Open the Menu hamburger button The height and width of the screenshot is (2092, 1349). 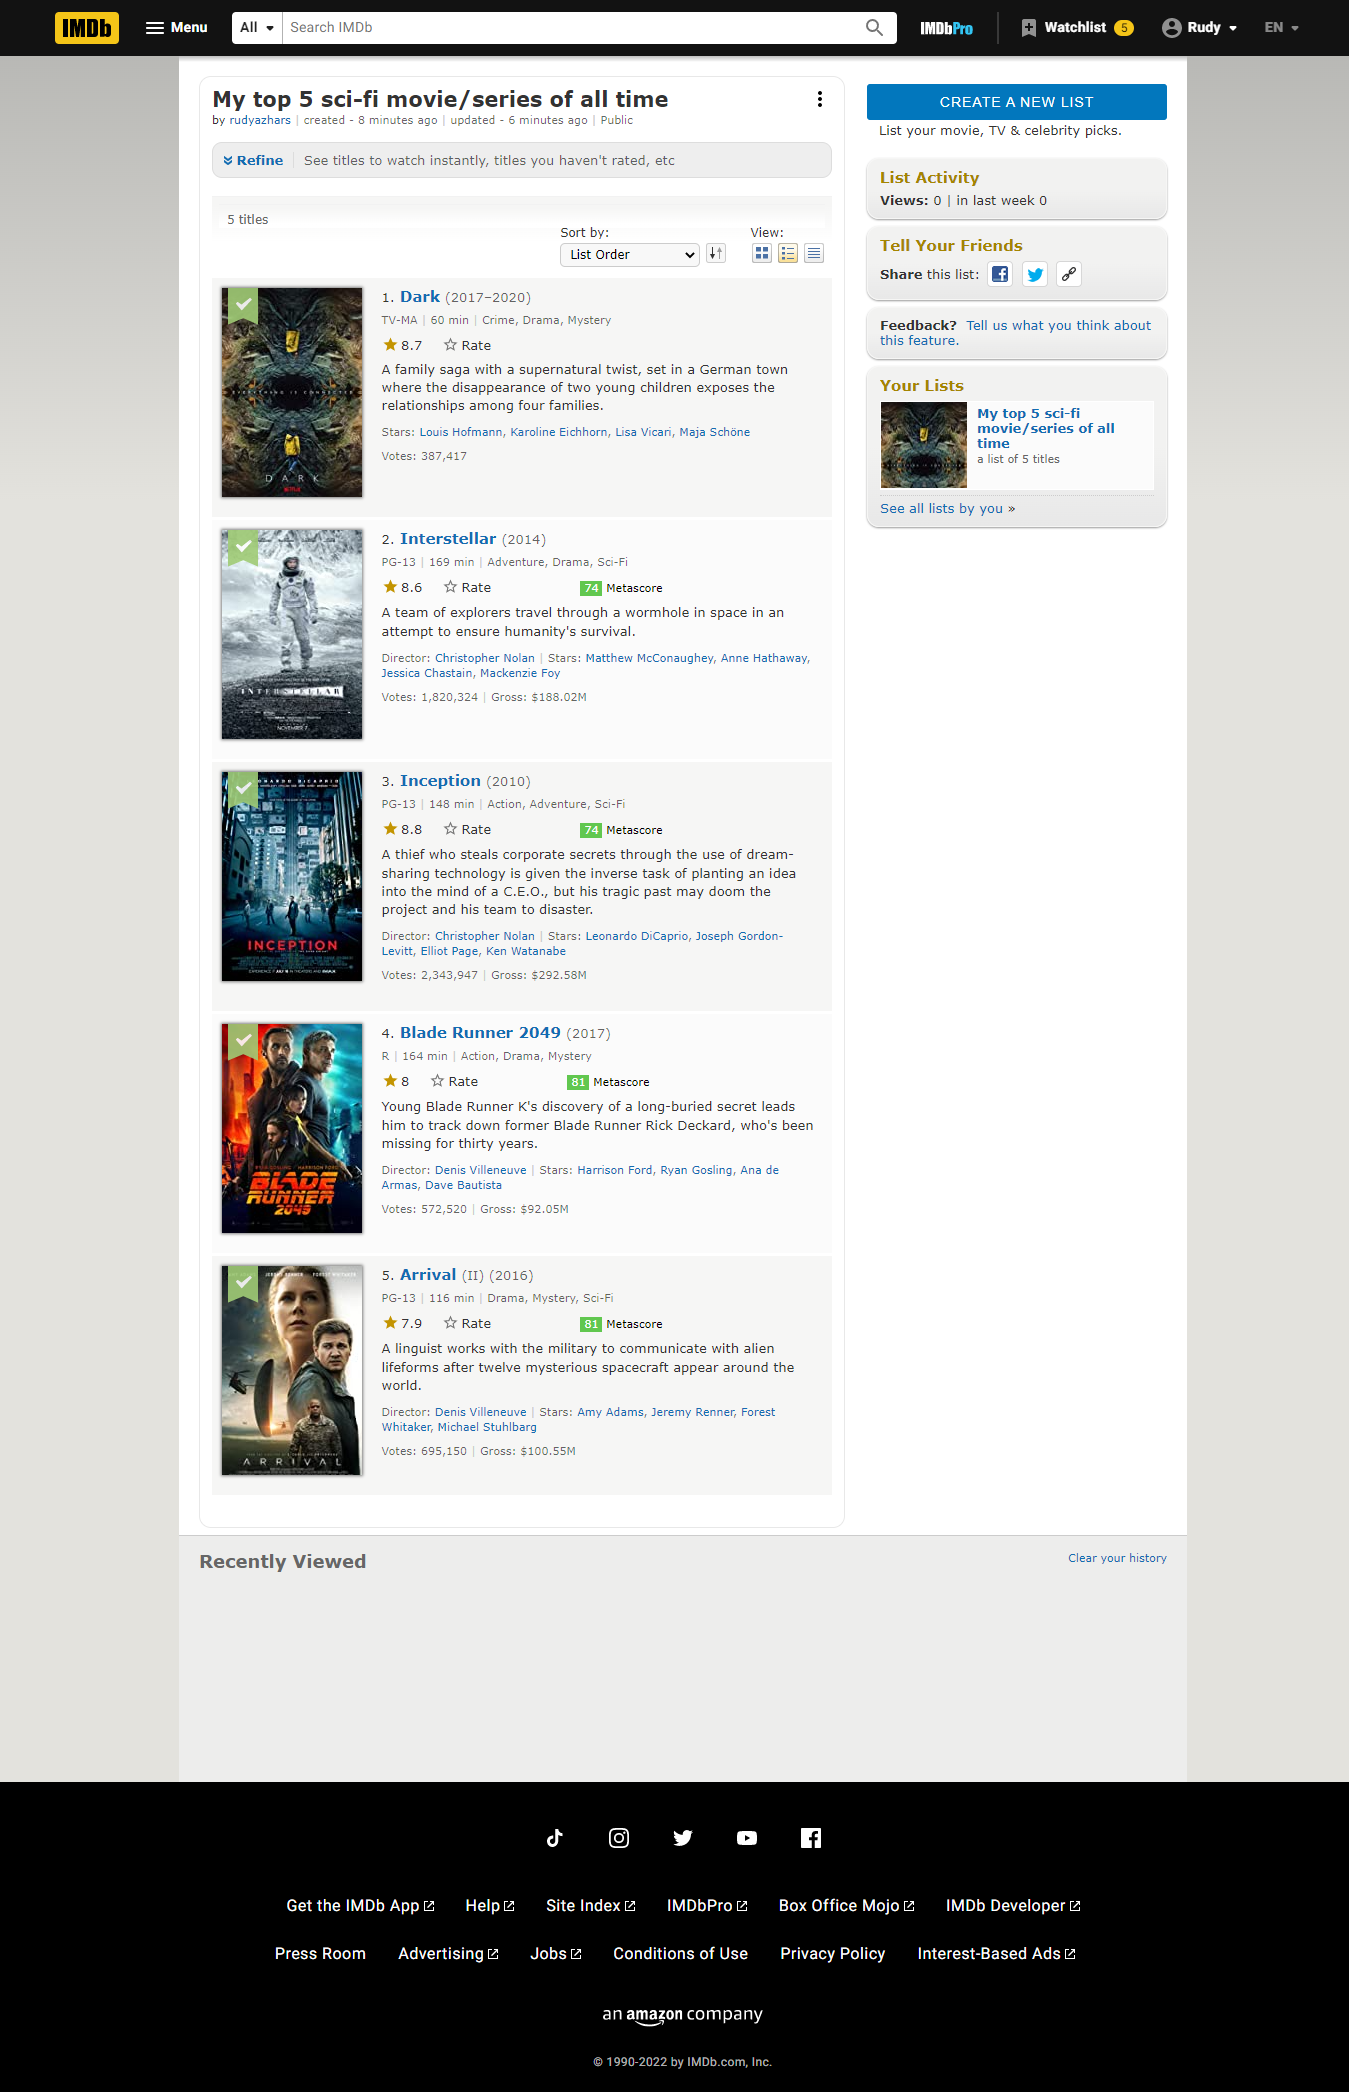[177, 28]
